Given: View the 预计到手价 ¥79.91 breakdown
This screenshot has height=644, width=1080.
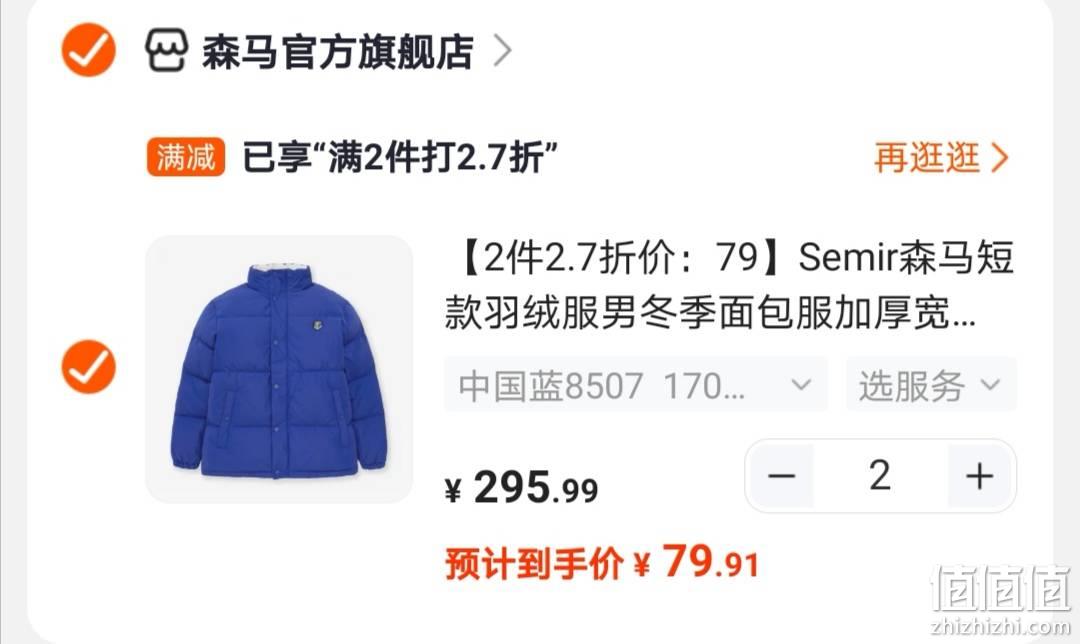Looking at the screenshot, I should pos(602,563).
